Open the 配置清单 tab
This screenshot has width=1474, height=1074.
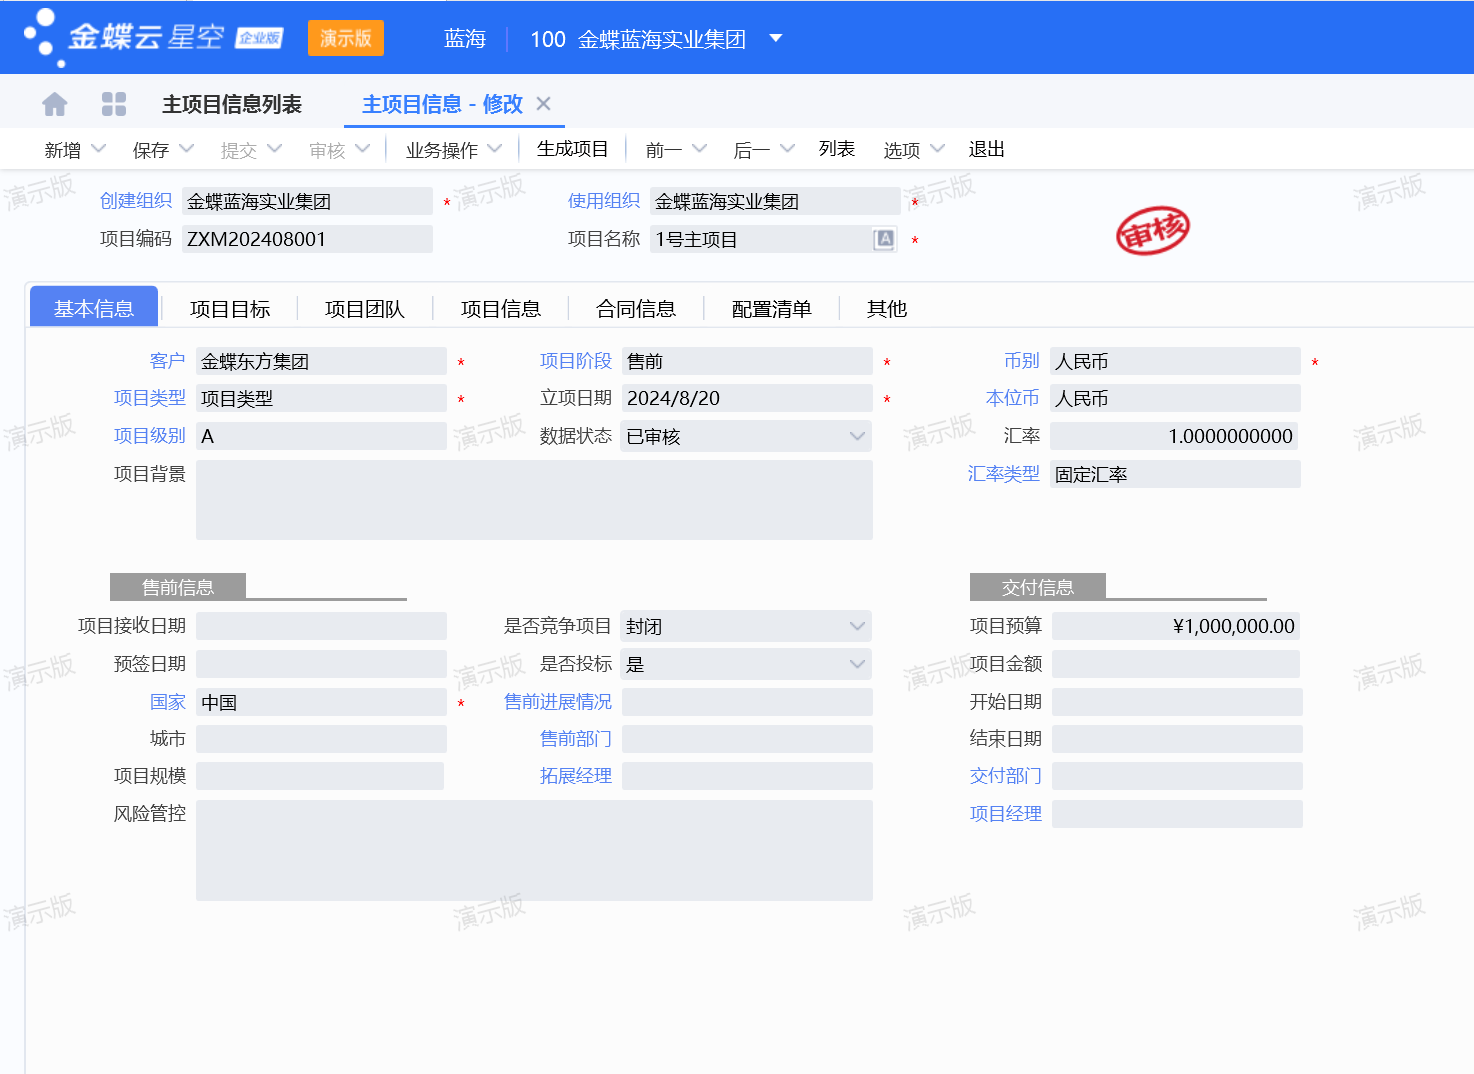click(x=772, y=309)
